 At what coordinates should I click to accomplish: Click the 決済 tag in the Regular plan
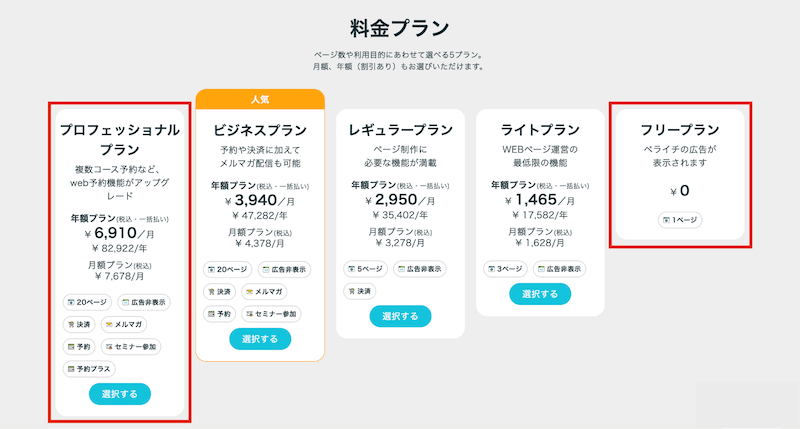pyautogui.click(x=358, y=291)
